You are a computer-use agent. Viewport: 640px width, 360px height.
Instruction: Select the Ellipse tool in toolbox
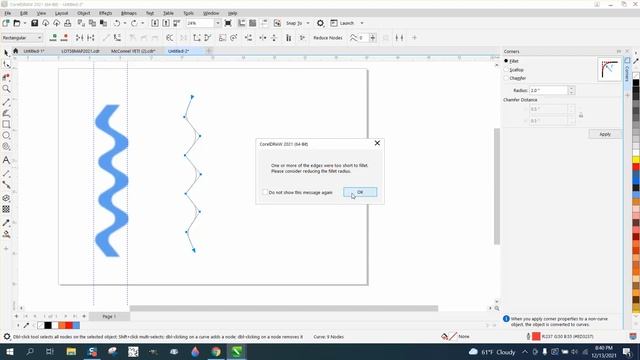7,135
